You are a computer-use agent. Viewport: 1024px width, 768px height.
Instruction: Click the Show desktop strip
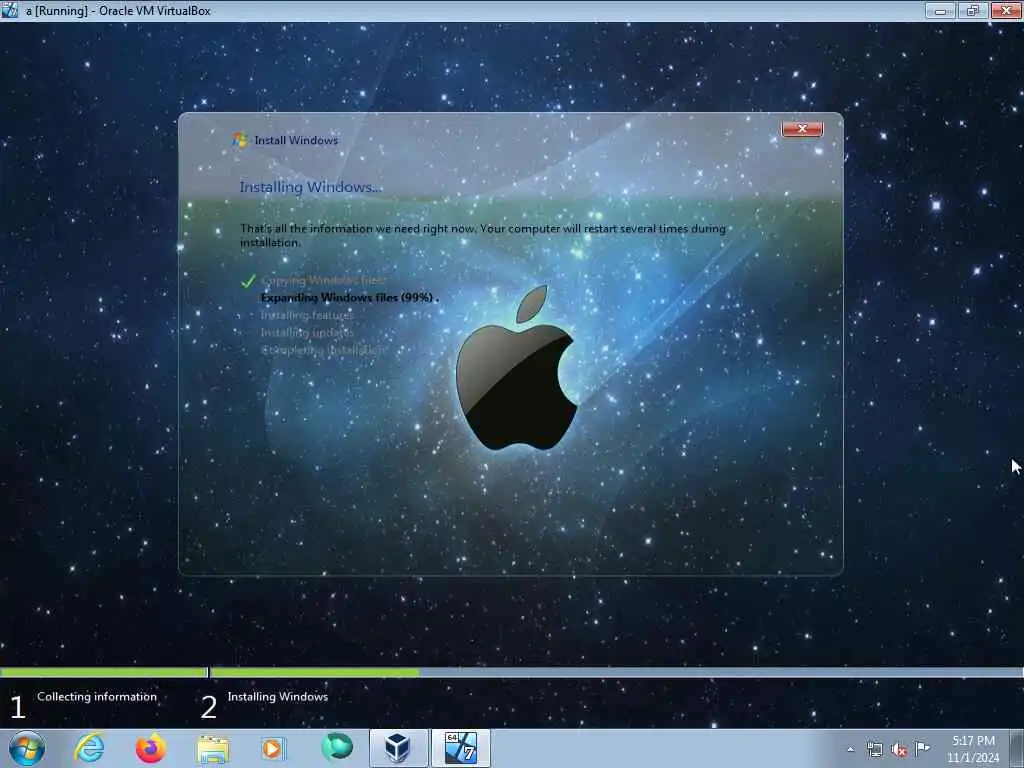[1017, 748]
